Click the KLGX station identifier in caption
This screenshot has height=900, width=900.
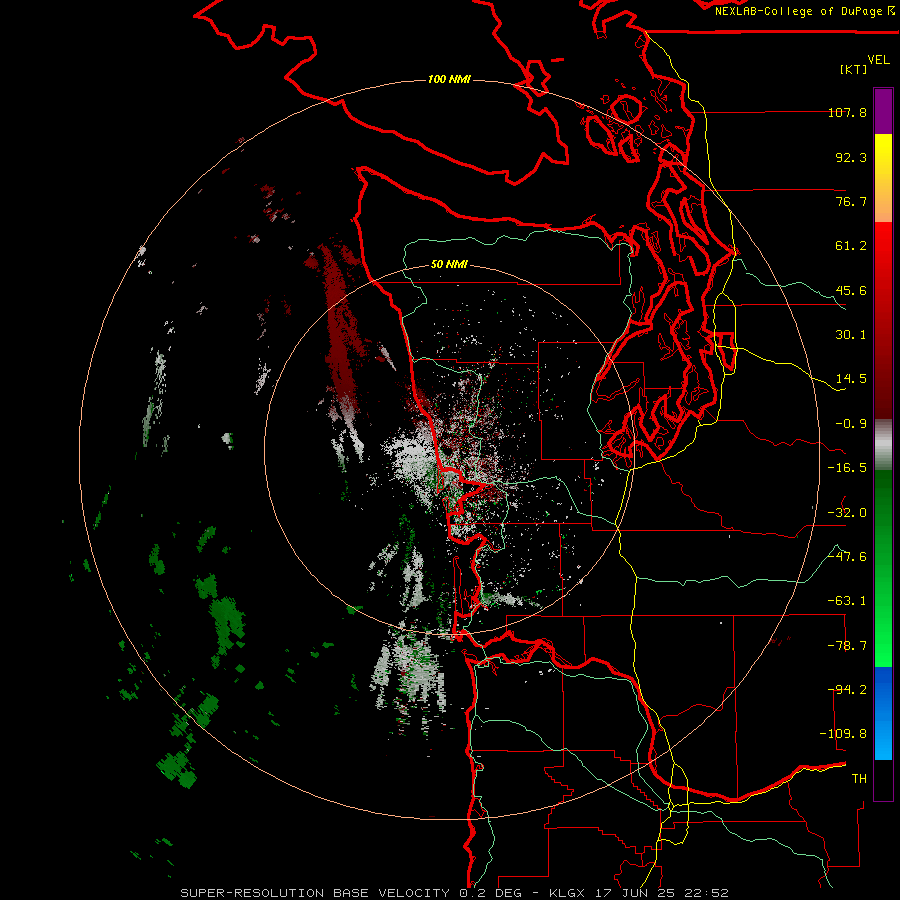pyautogui.click(x=567, y=893)
